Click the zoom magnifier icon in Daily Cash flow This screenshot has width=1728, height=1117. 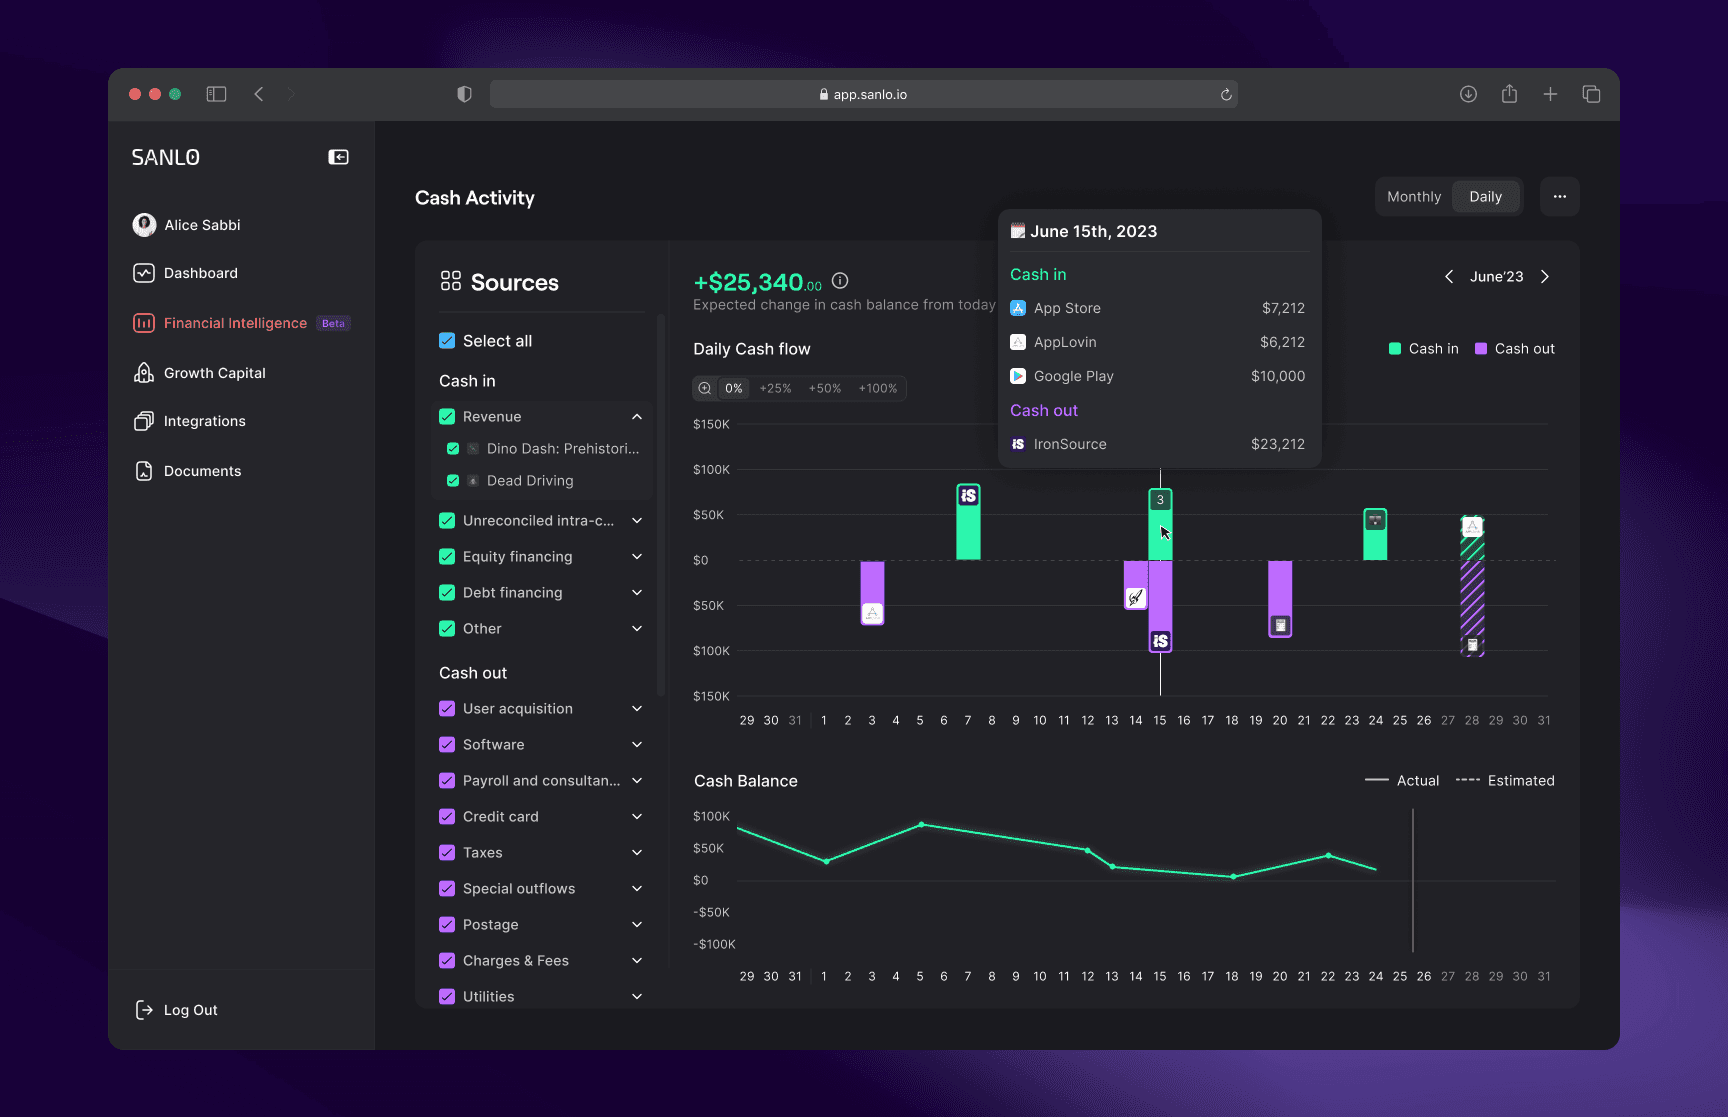(705, 388)
